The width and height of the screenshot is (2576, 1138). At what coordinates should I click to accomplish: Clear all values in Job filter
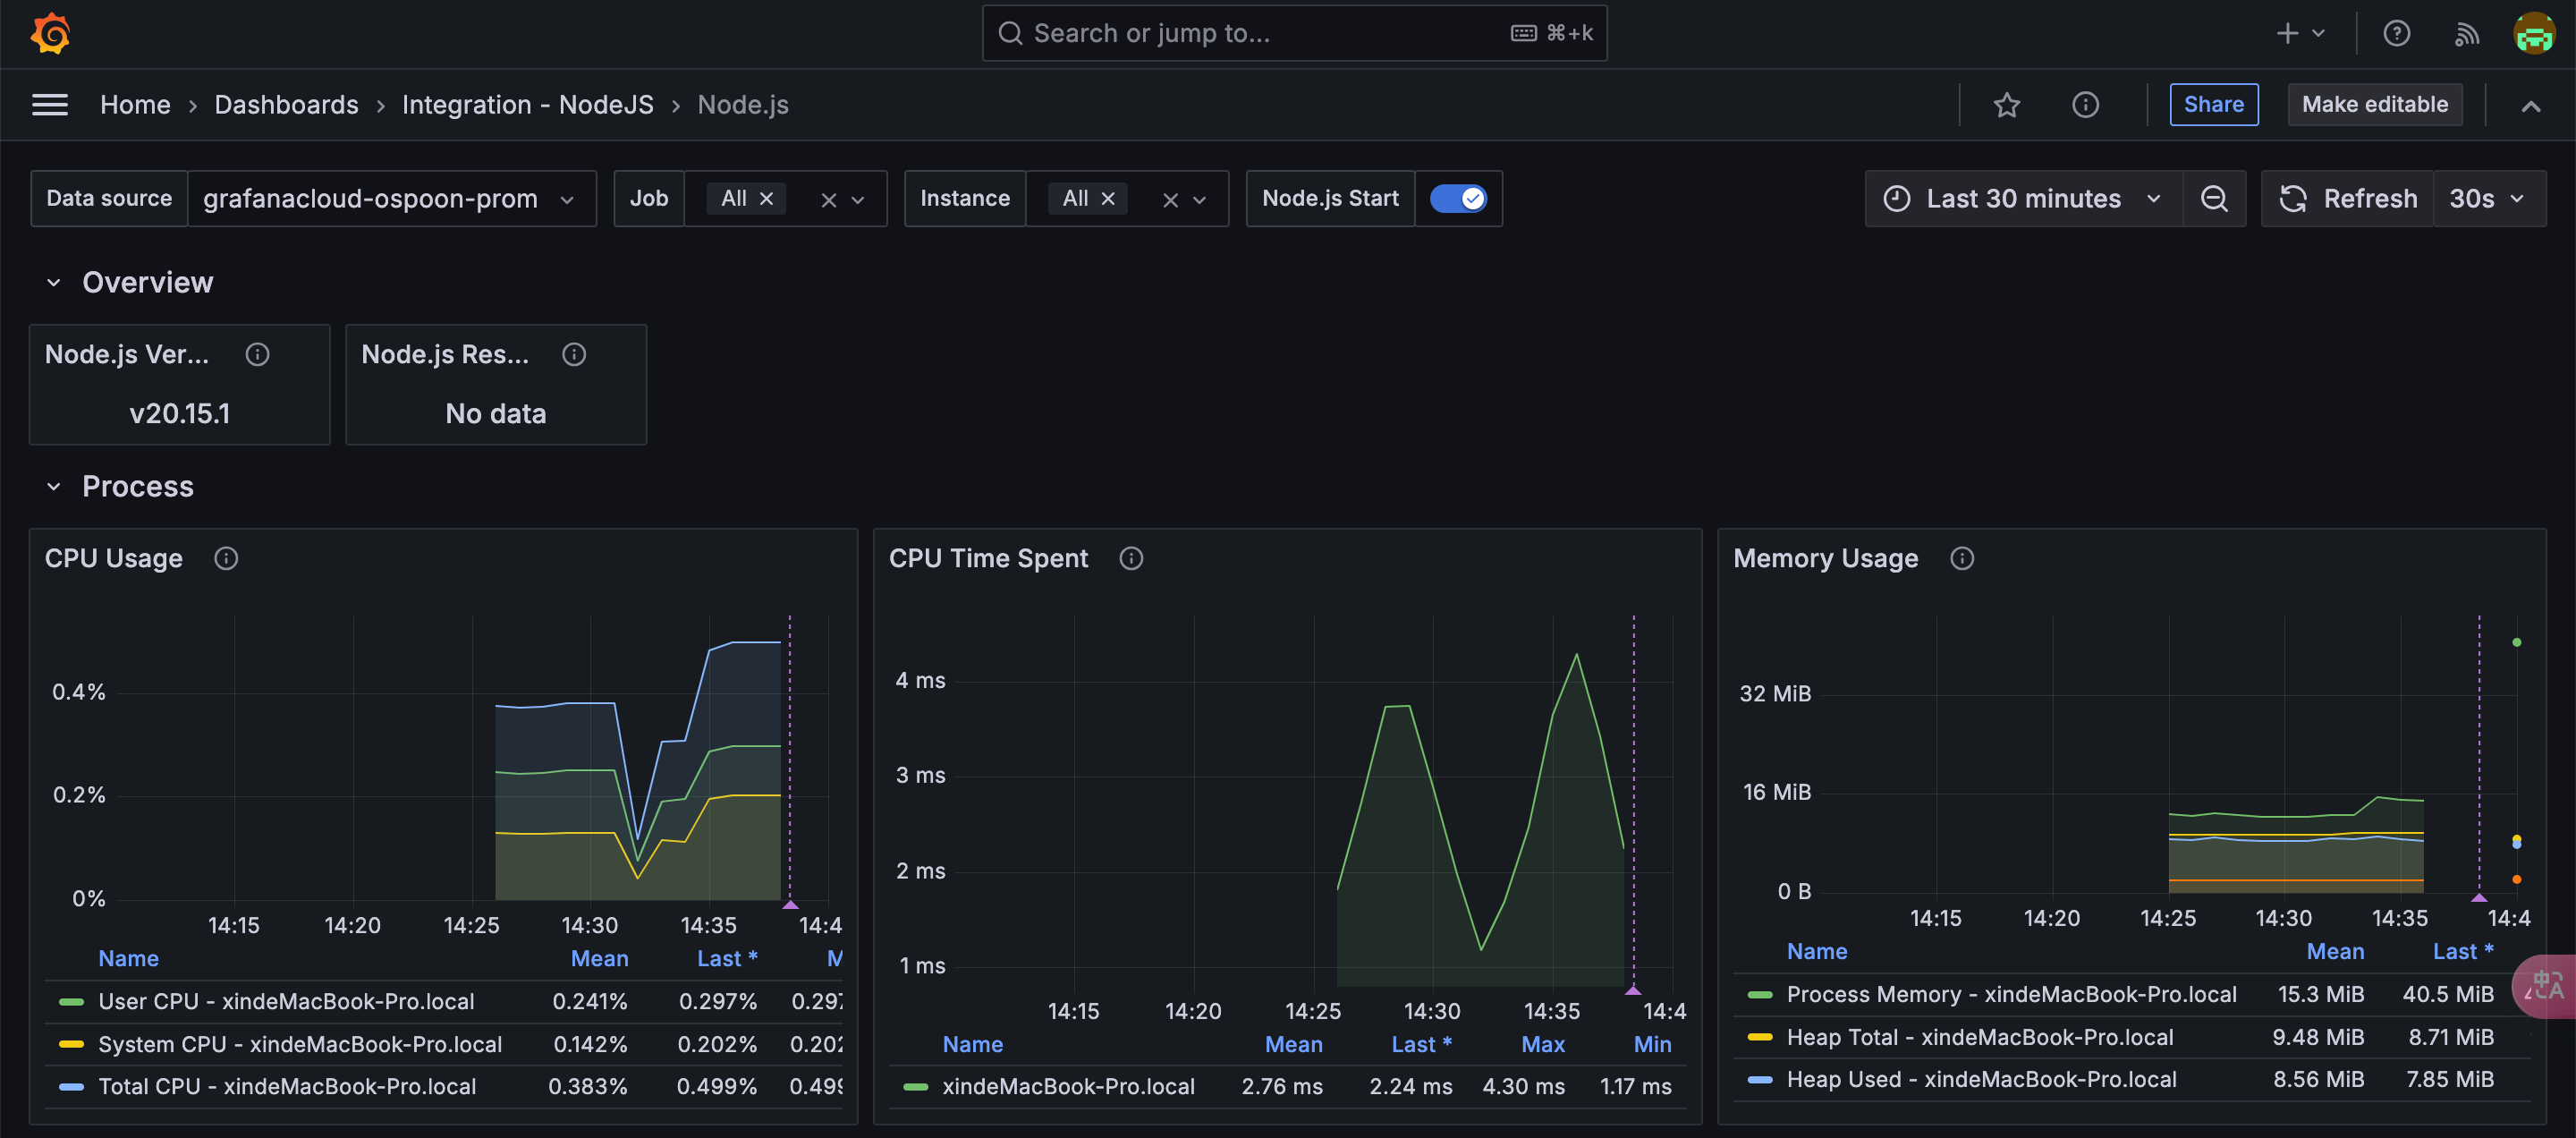[x=828, y=200]
